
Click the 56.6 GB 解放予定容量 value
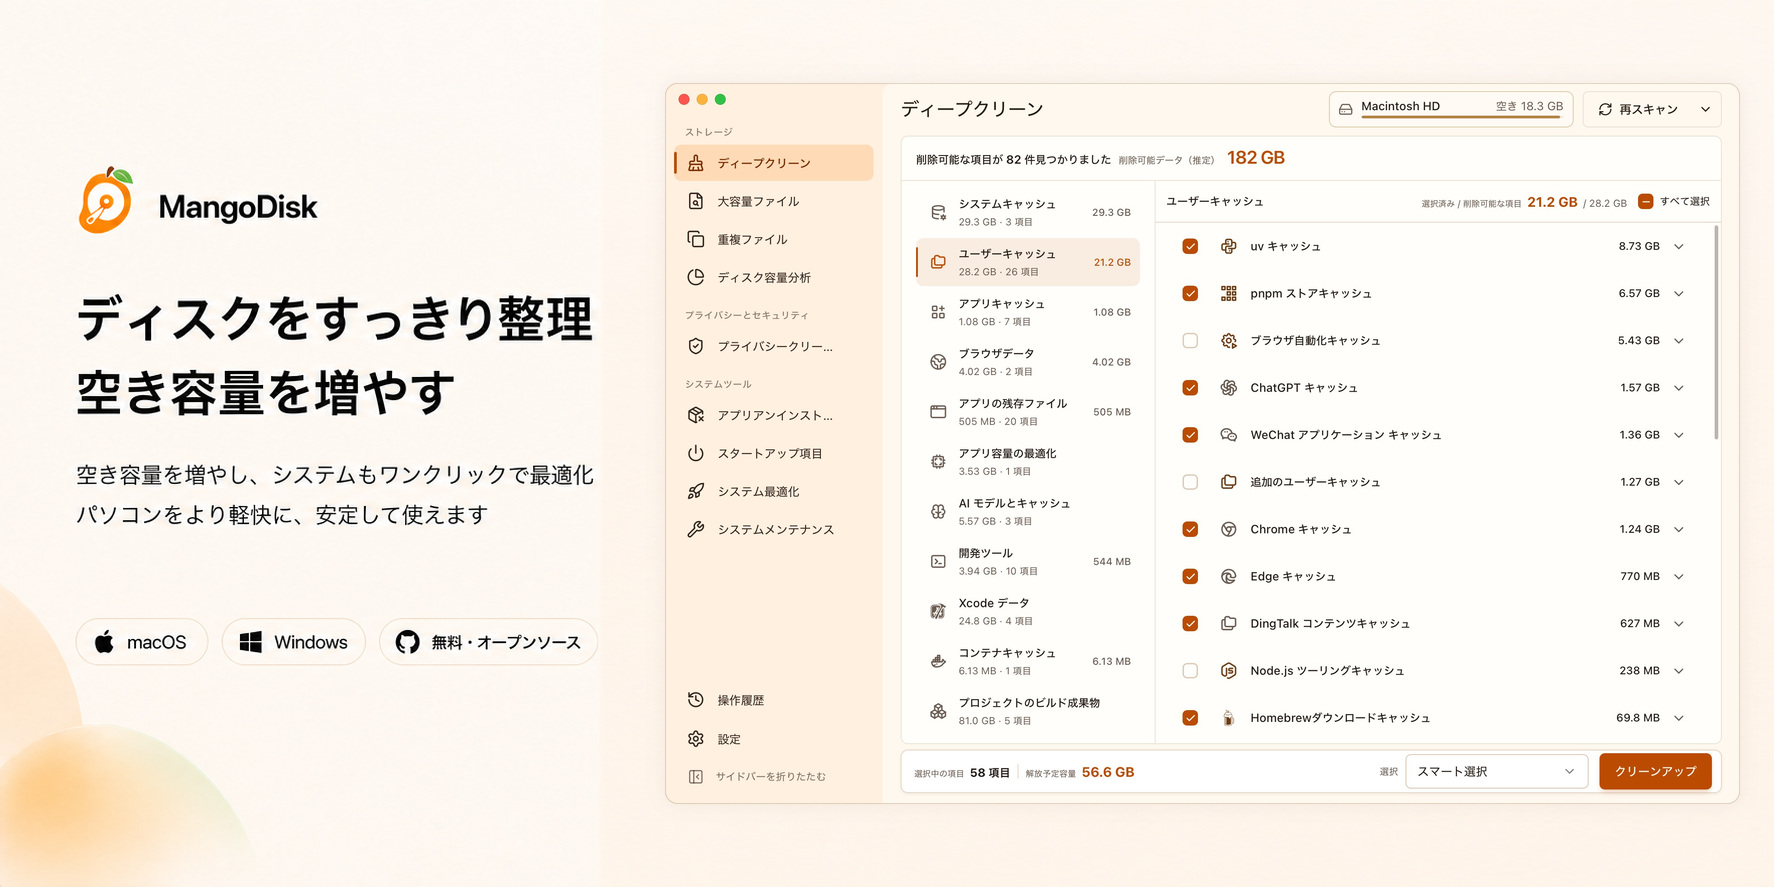pyautogui.click(x=1108, y=772)
